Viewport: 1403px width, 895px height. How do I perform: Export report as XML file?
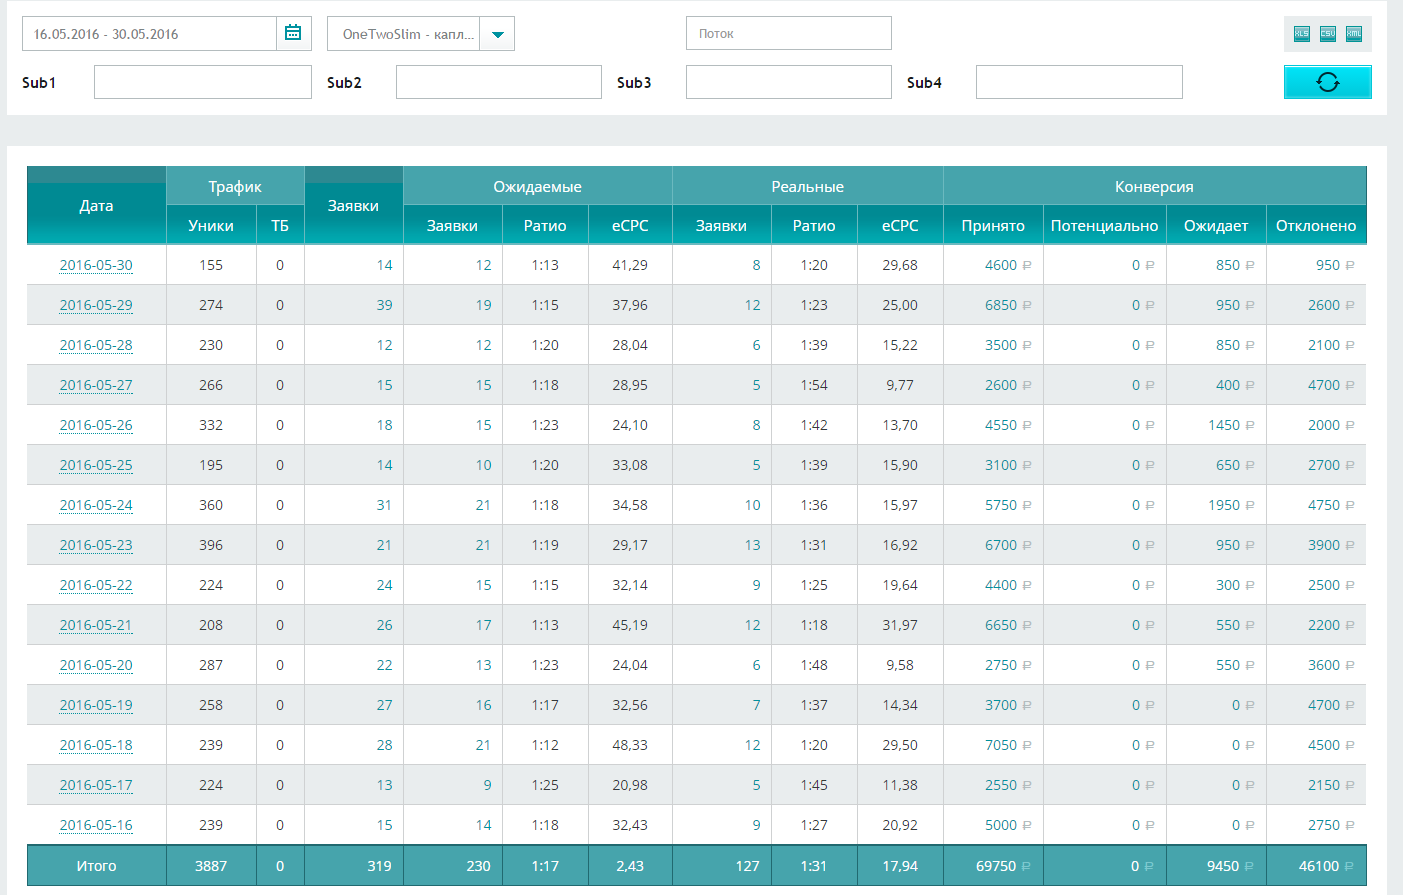[x=1354, y=33]
